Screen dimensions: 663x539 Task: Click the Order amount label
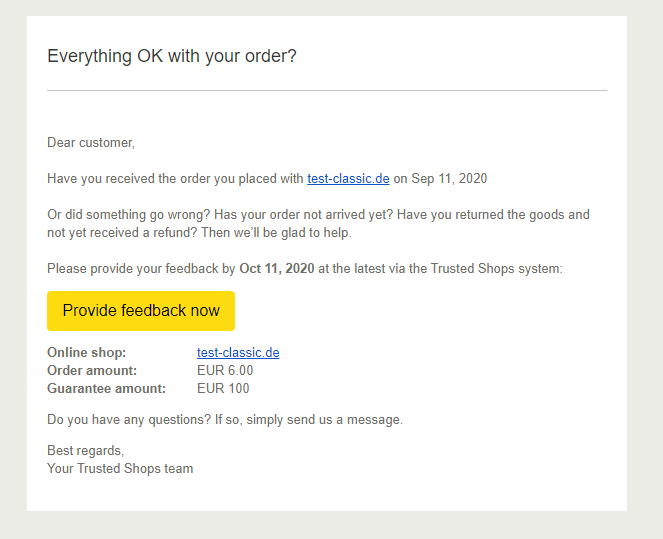click(x=92, y=371)
